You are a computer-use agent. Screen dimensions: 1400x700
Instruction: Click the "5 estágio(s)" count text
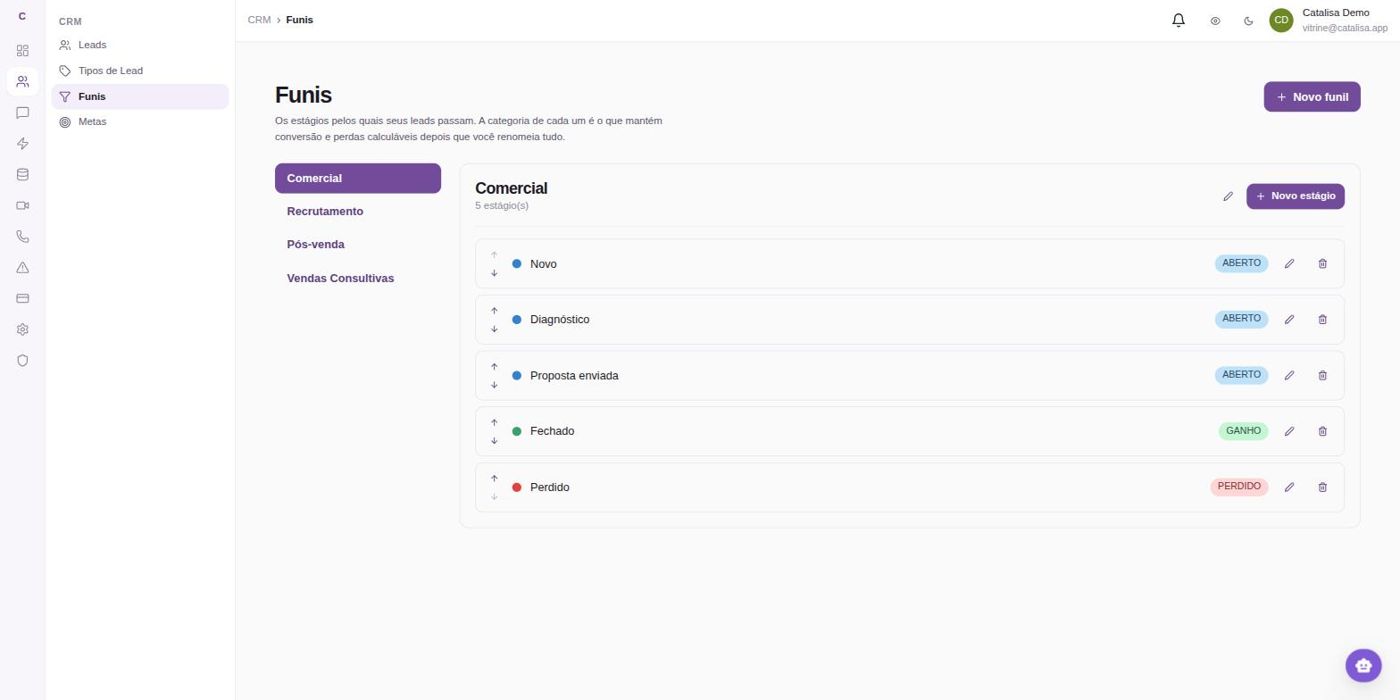[502, 206]
